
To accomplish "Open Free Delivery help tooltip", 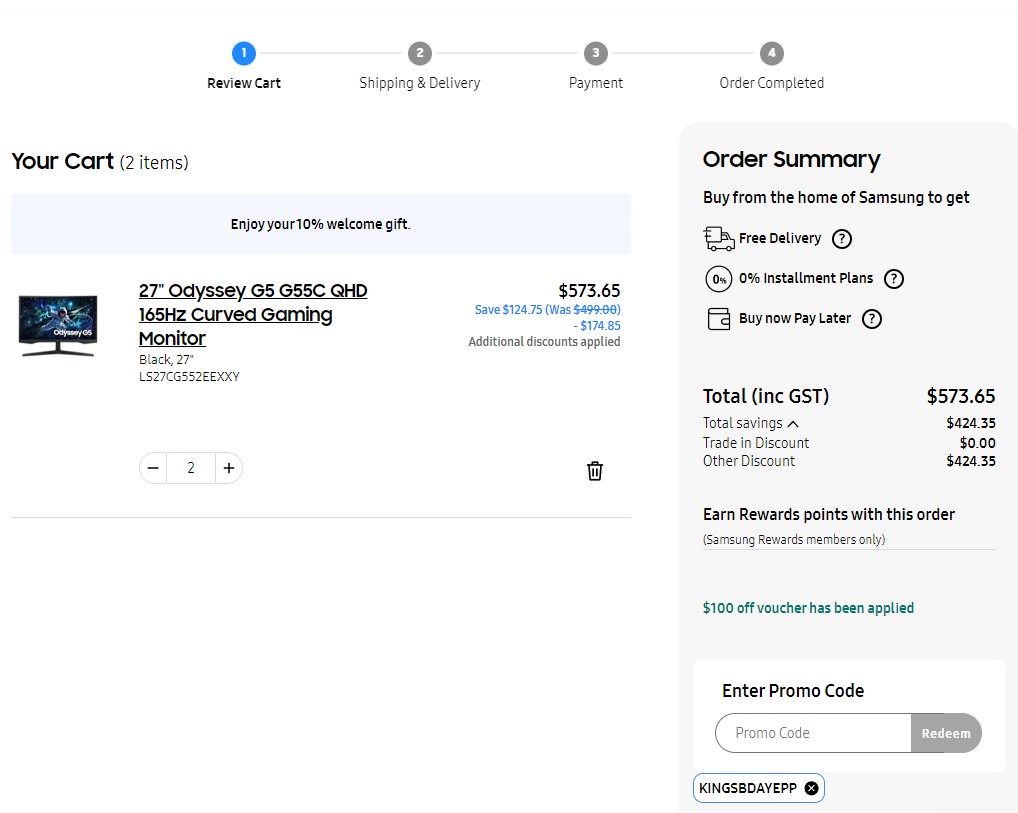I will coord(842,239).
